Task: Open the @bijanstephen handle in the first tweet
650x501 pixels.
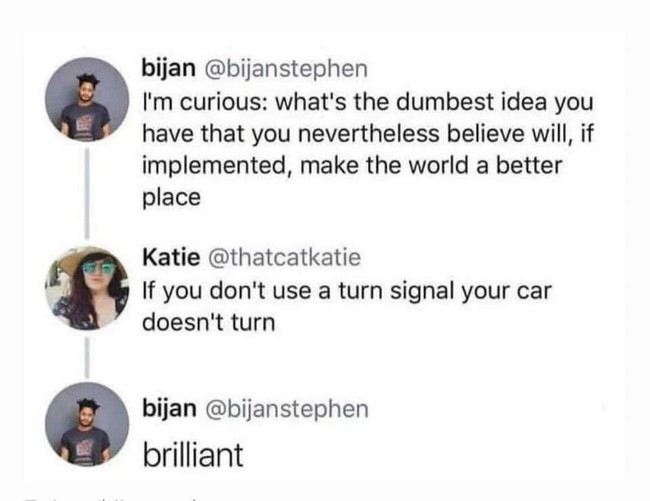Action: click(x=286, y=69)
